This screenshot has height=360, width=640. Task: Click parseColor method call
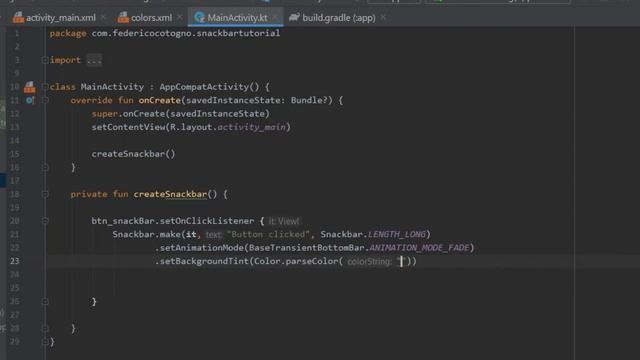click(312, 261)
